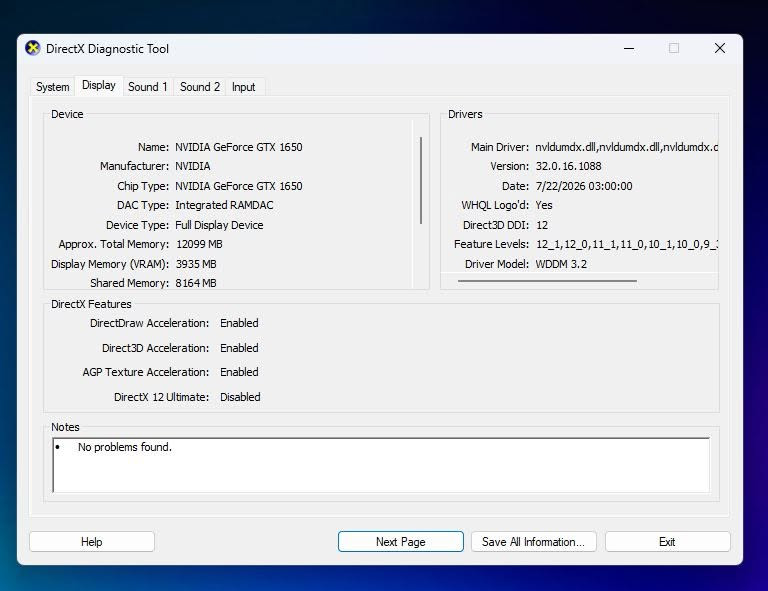This screenshot has width=768, height=591.
Task: Click the Feature Levels value list
Action: pyautogui.click(x=627, y=244)
